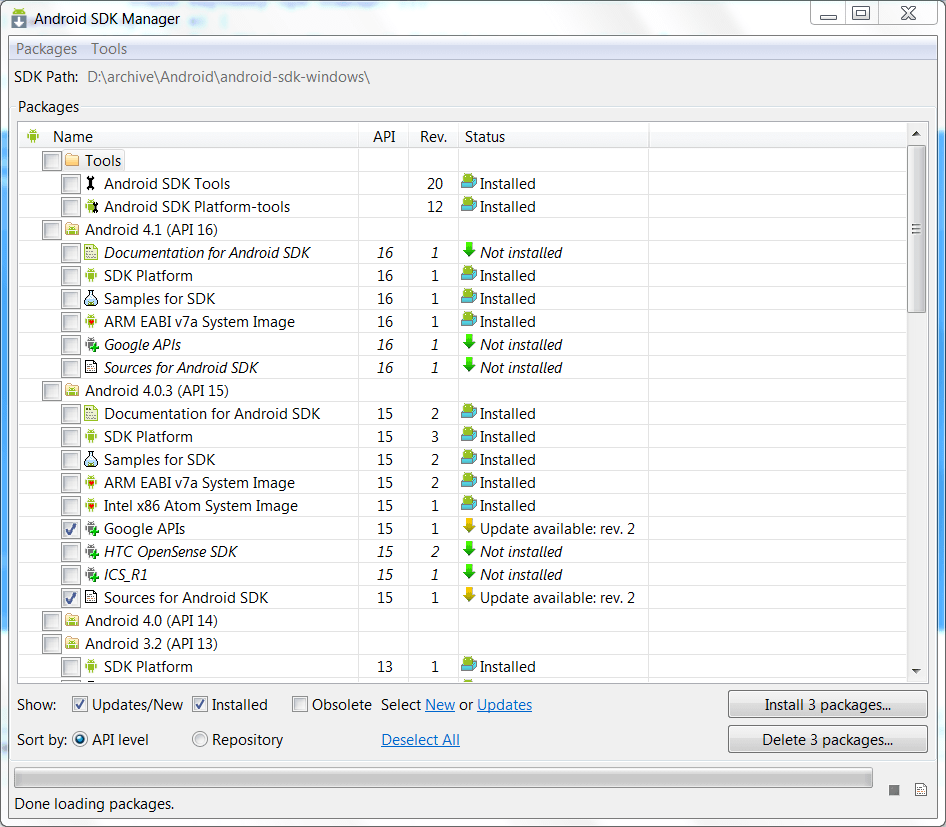
Task: Click the stop loading icon in the status bar
Action: point(894,790)
